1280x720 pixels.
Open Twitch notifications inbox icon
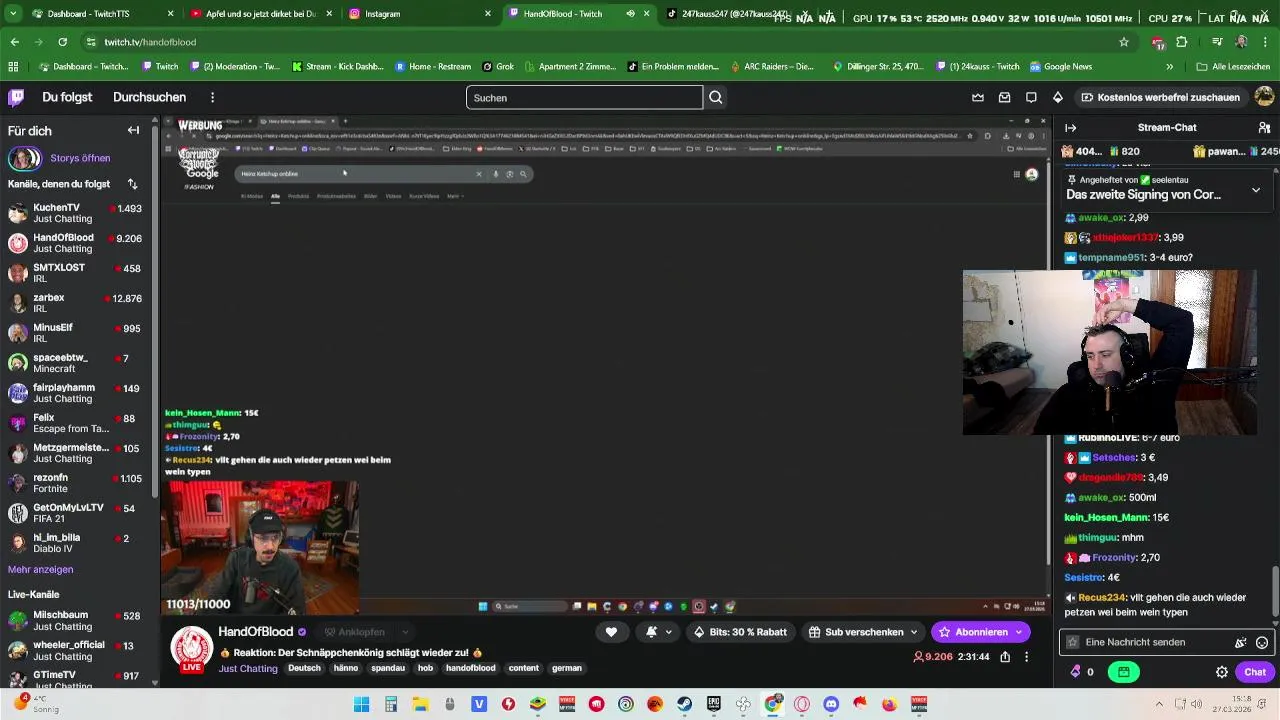[1004, 97]
